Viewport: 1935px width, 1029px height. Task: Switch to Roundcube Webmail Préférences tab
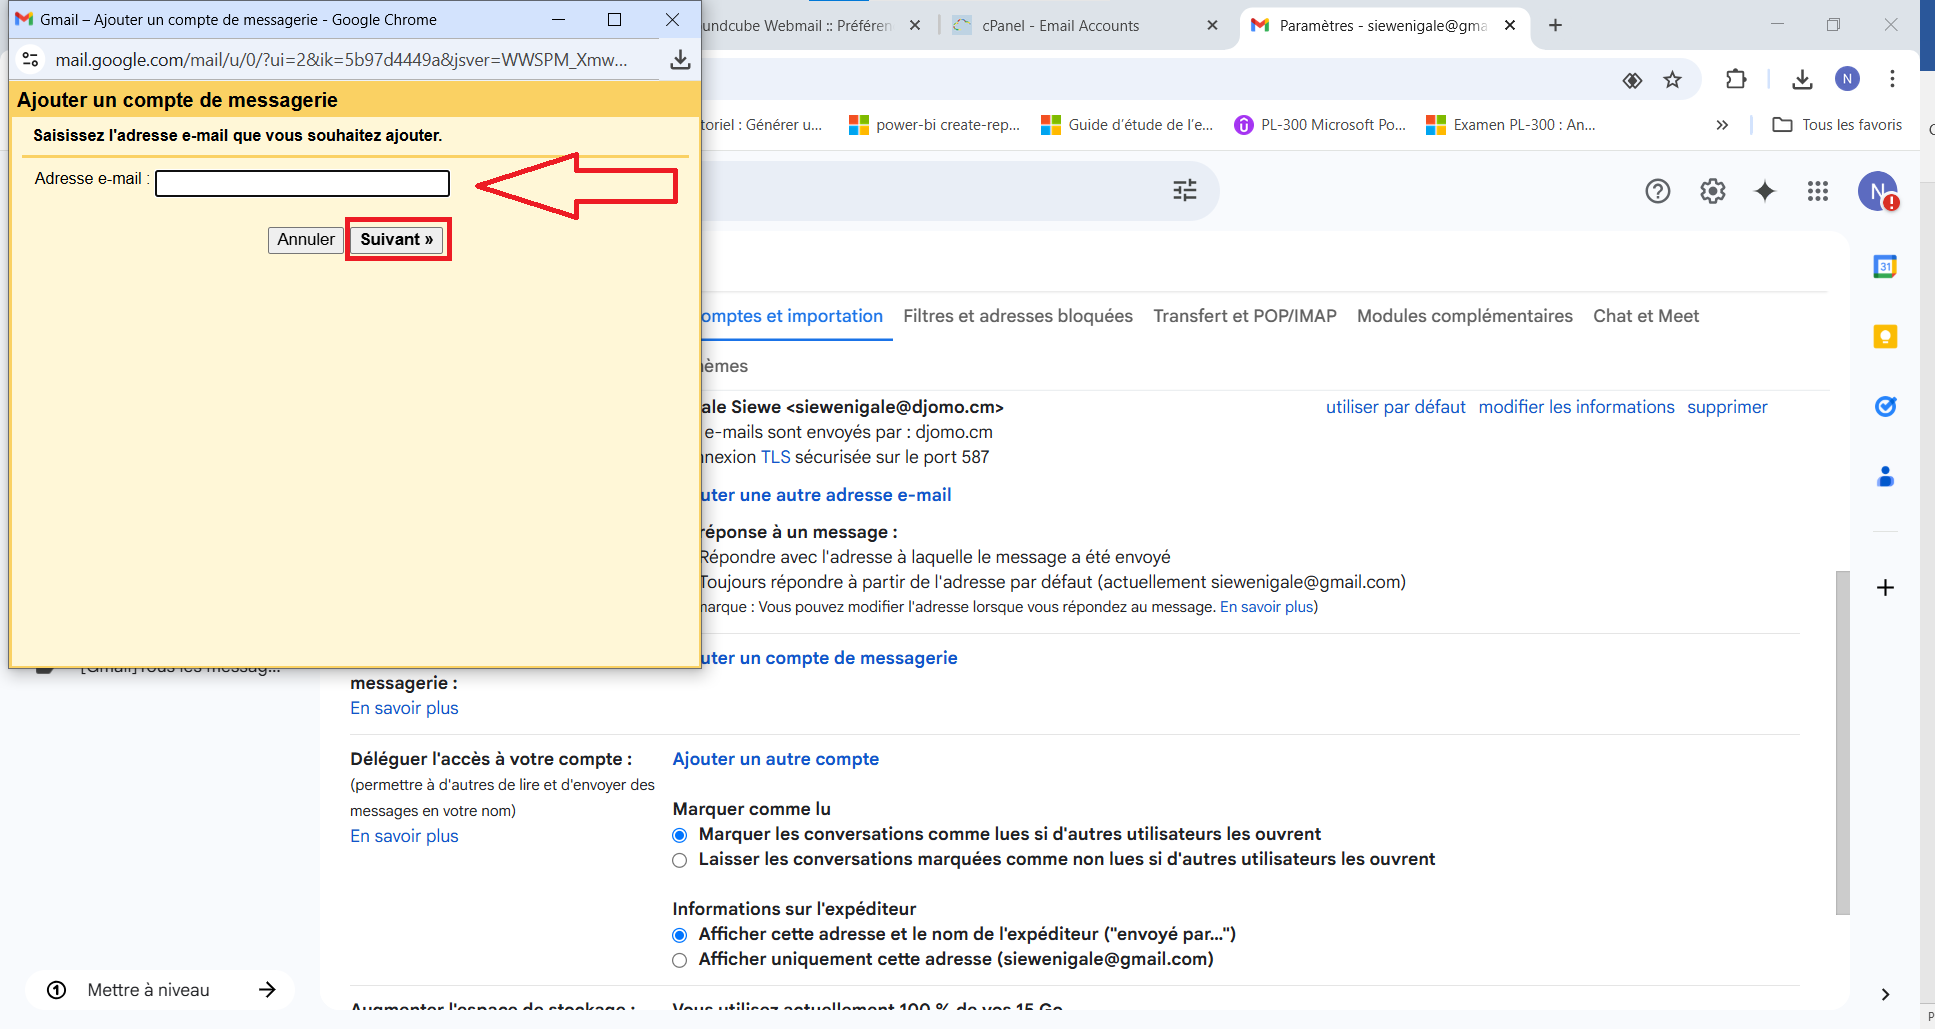[797, 26]
